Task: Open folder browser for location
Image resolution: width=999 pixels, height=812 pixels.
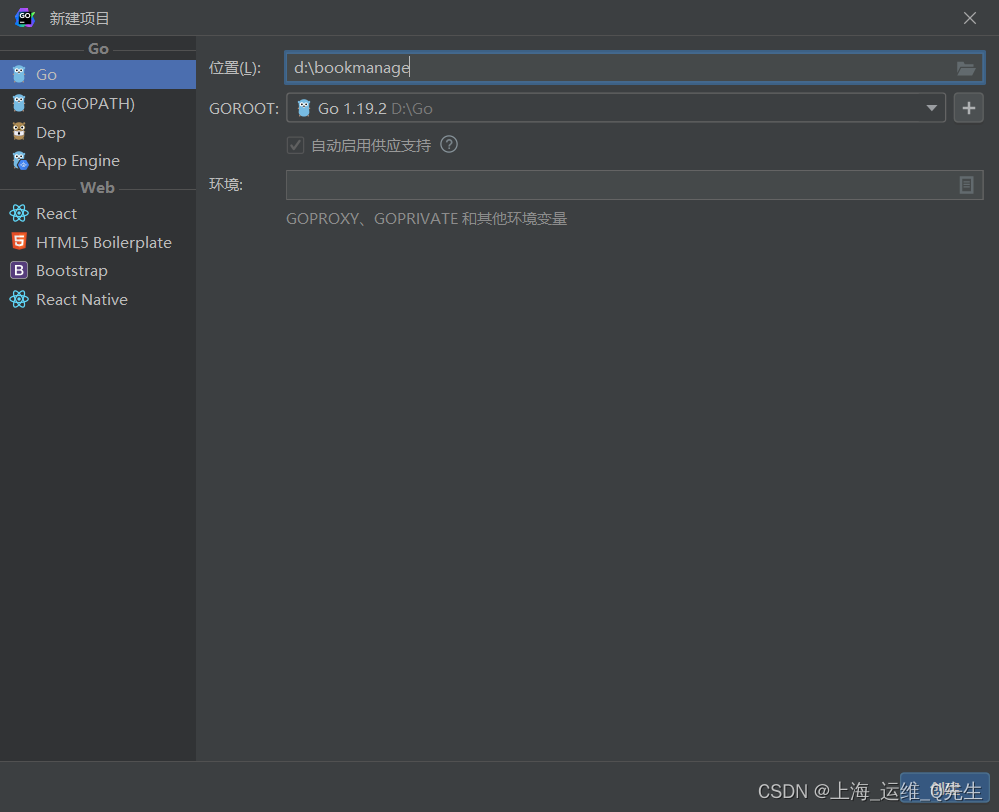Action: (x=966, y=68)
